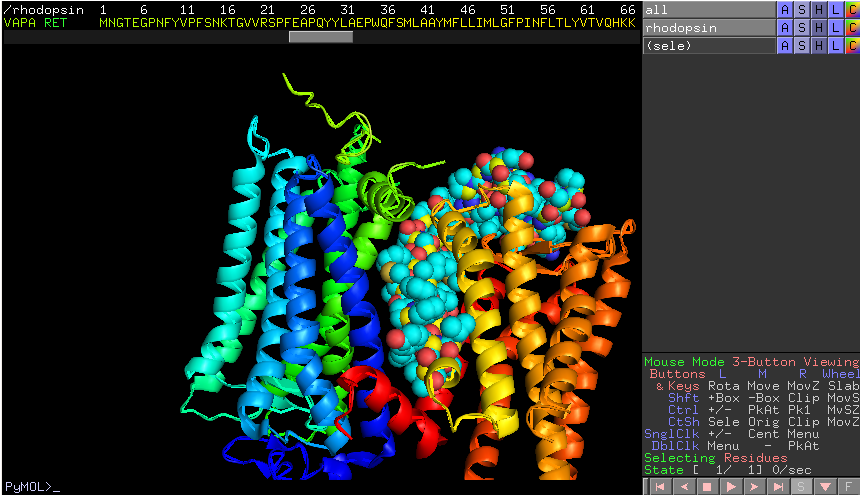Open the Label menu for (sele) selection
This screenshot has height=496, width=861.
click(836, 46)
